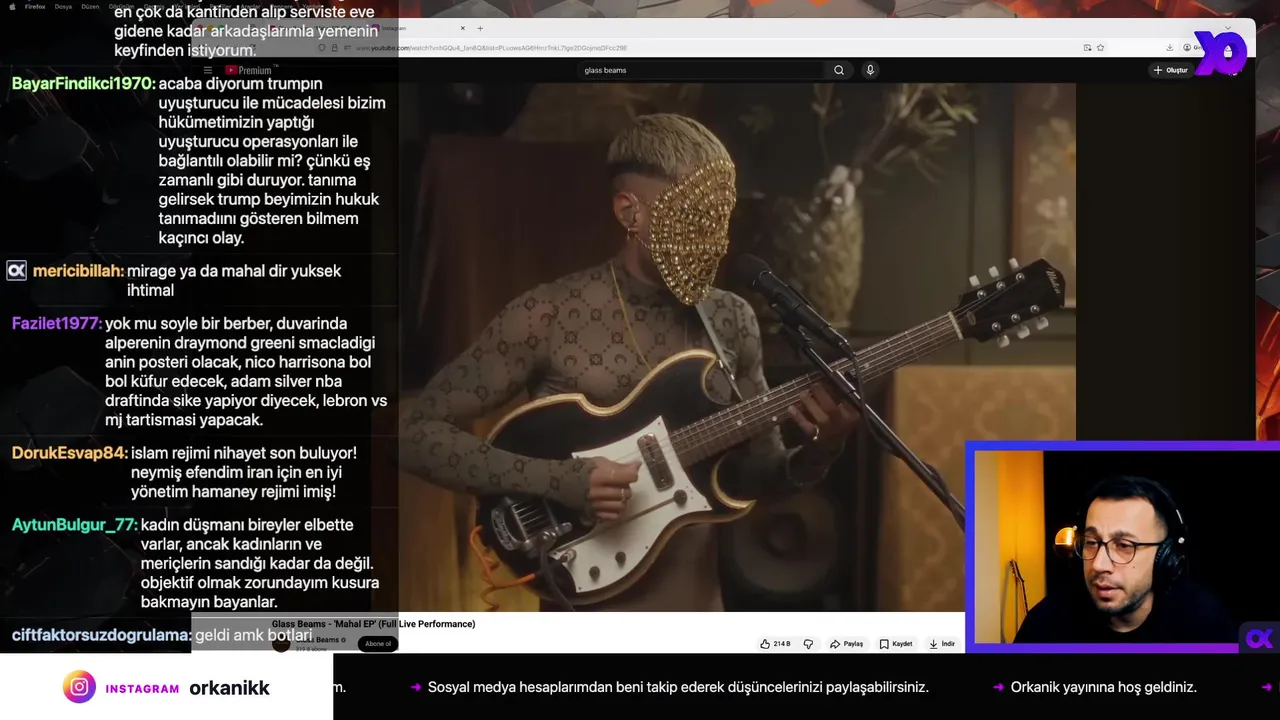Click the video title 'Glass Beams - Mahal EP'

click(373, 624)
